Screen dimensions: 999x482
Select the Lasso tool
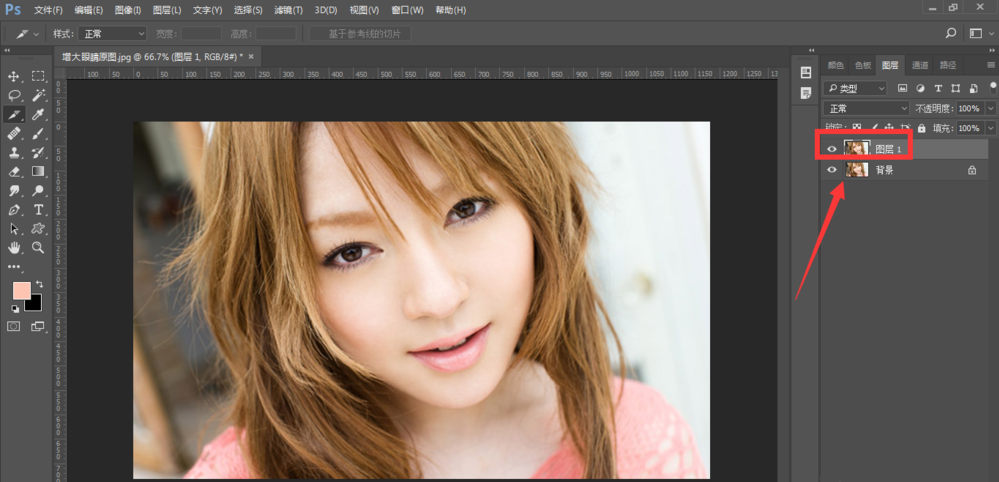click(x=15, y=95)
